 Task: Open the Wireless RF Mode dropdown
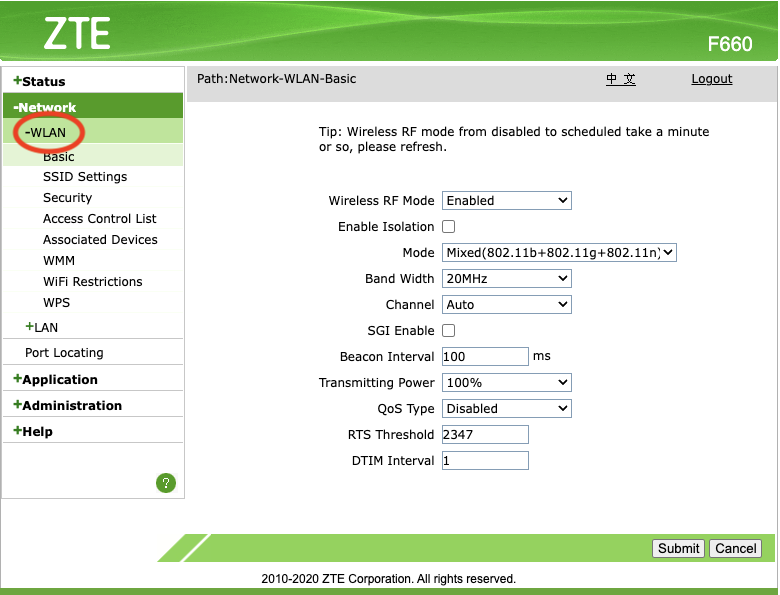pyautogui.click(x=506, y=200)
